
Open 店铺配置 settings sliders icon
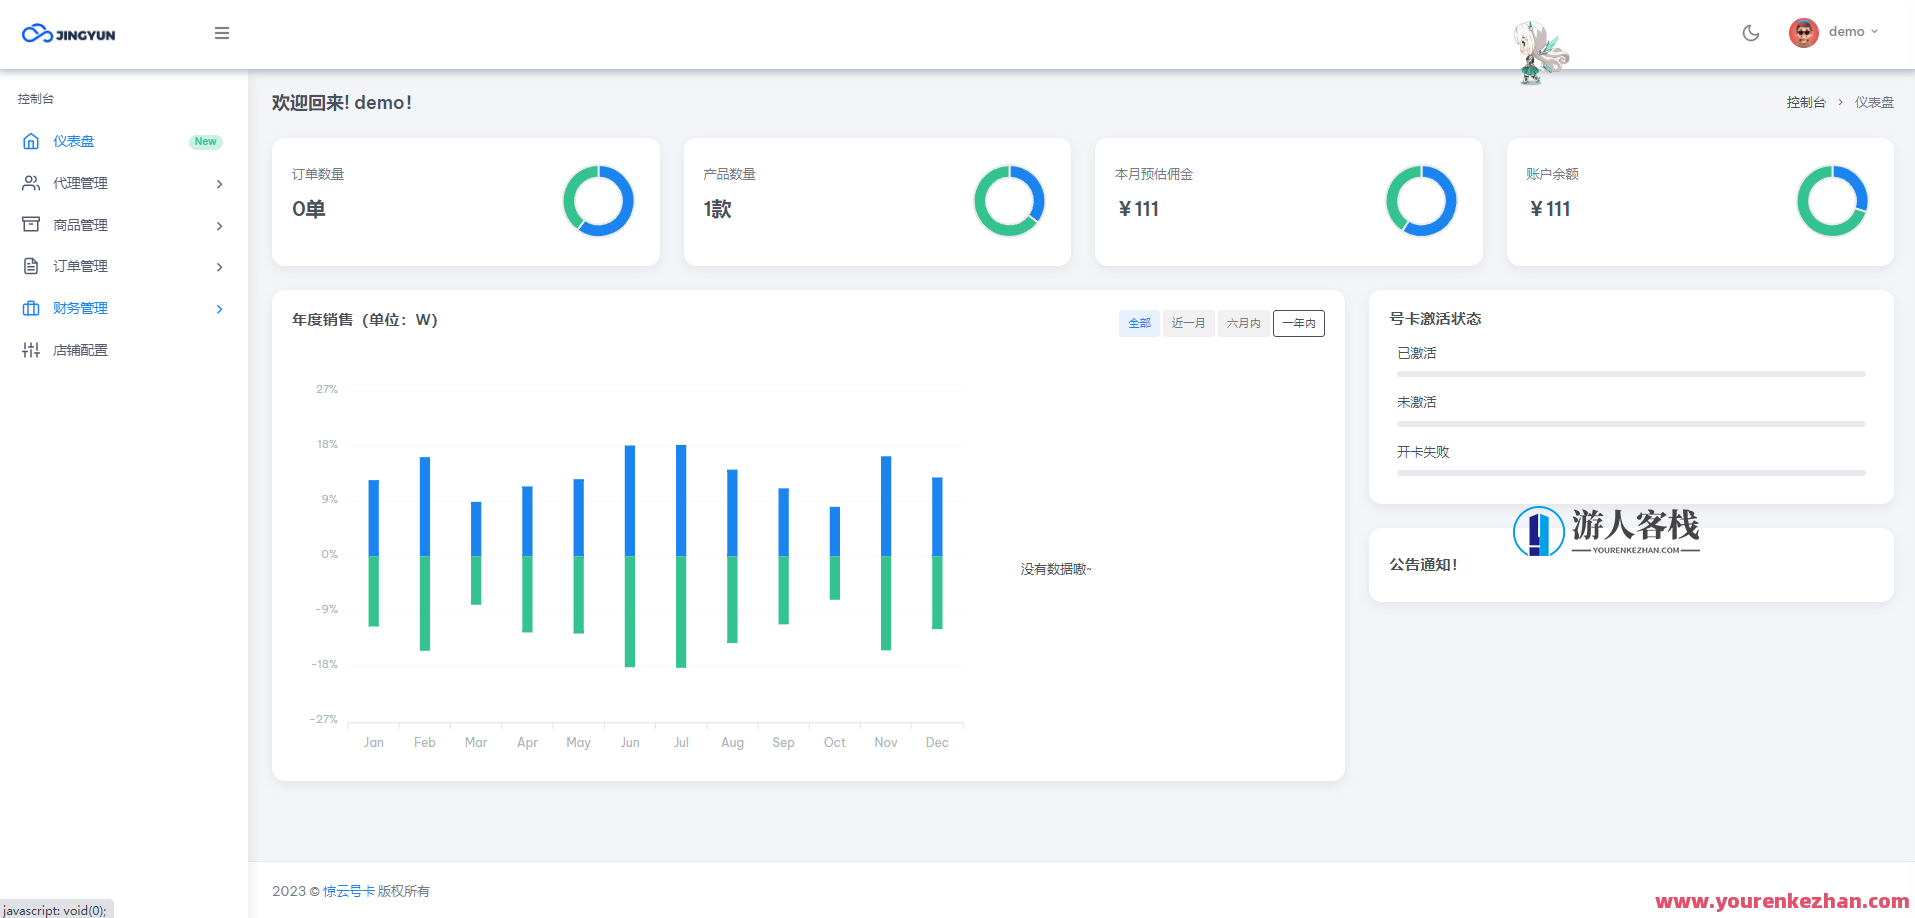[x=31, y=350]
